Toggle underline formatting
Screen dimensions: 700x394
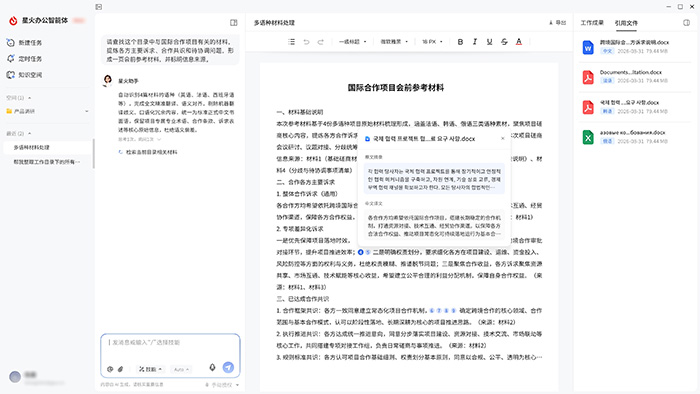489,42
